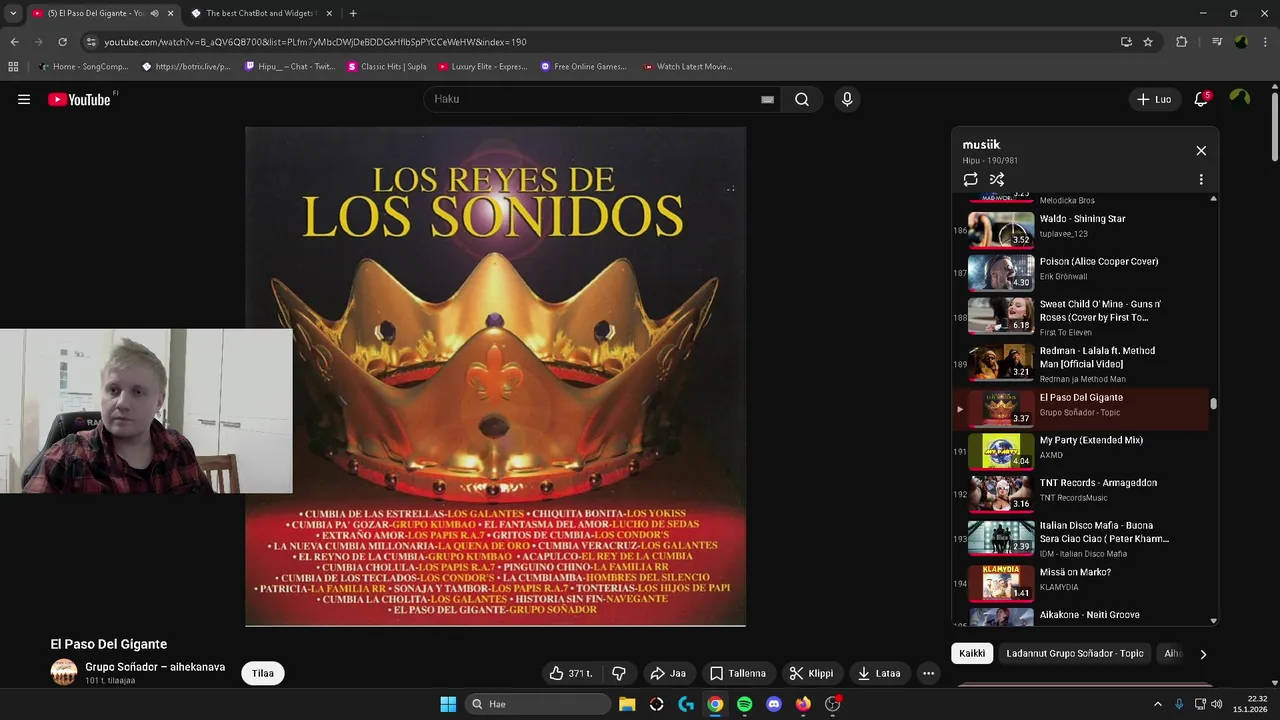Screen dimensions: 1280x720
Task: Select the TNT Records - Armageddon thumbnail
Action: 1001,494
